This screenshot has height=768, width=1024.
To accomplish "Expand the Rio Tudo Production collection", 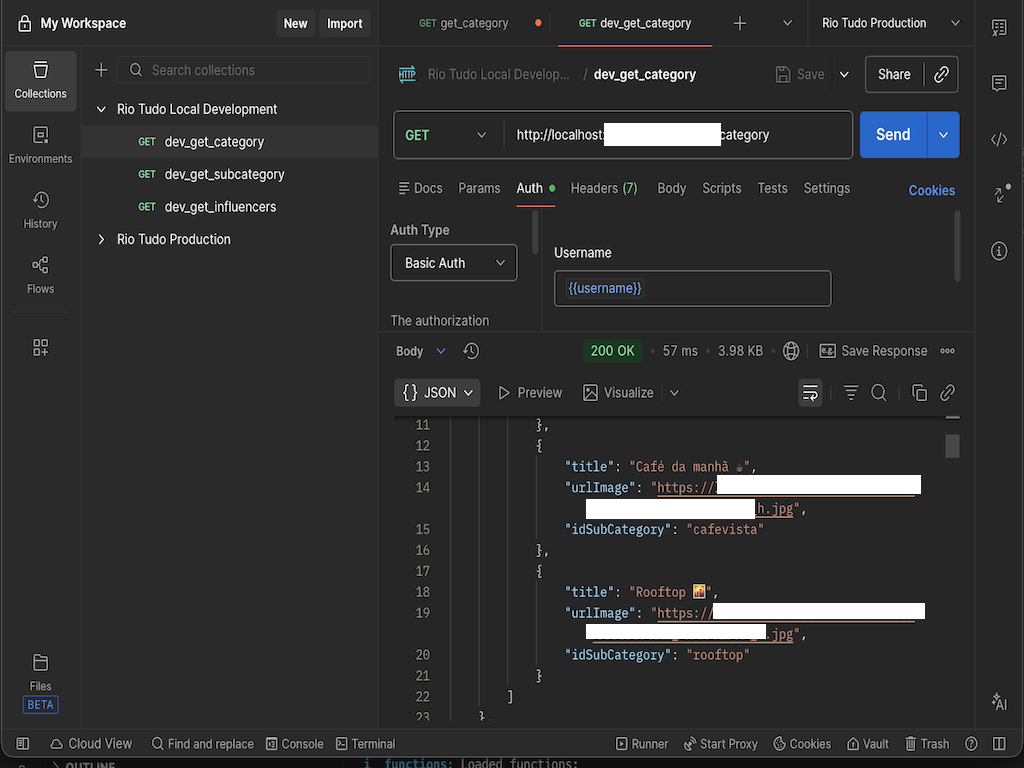I will pos(101,240).
